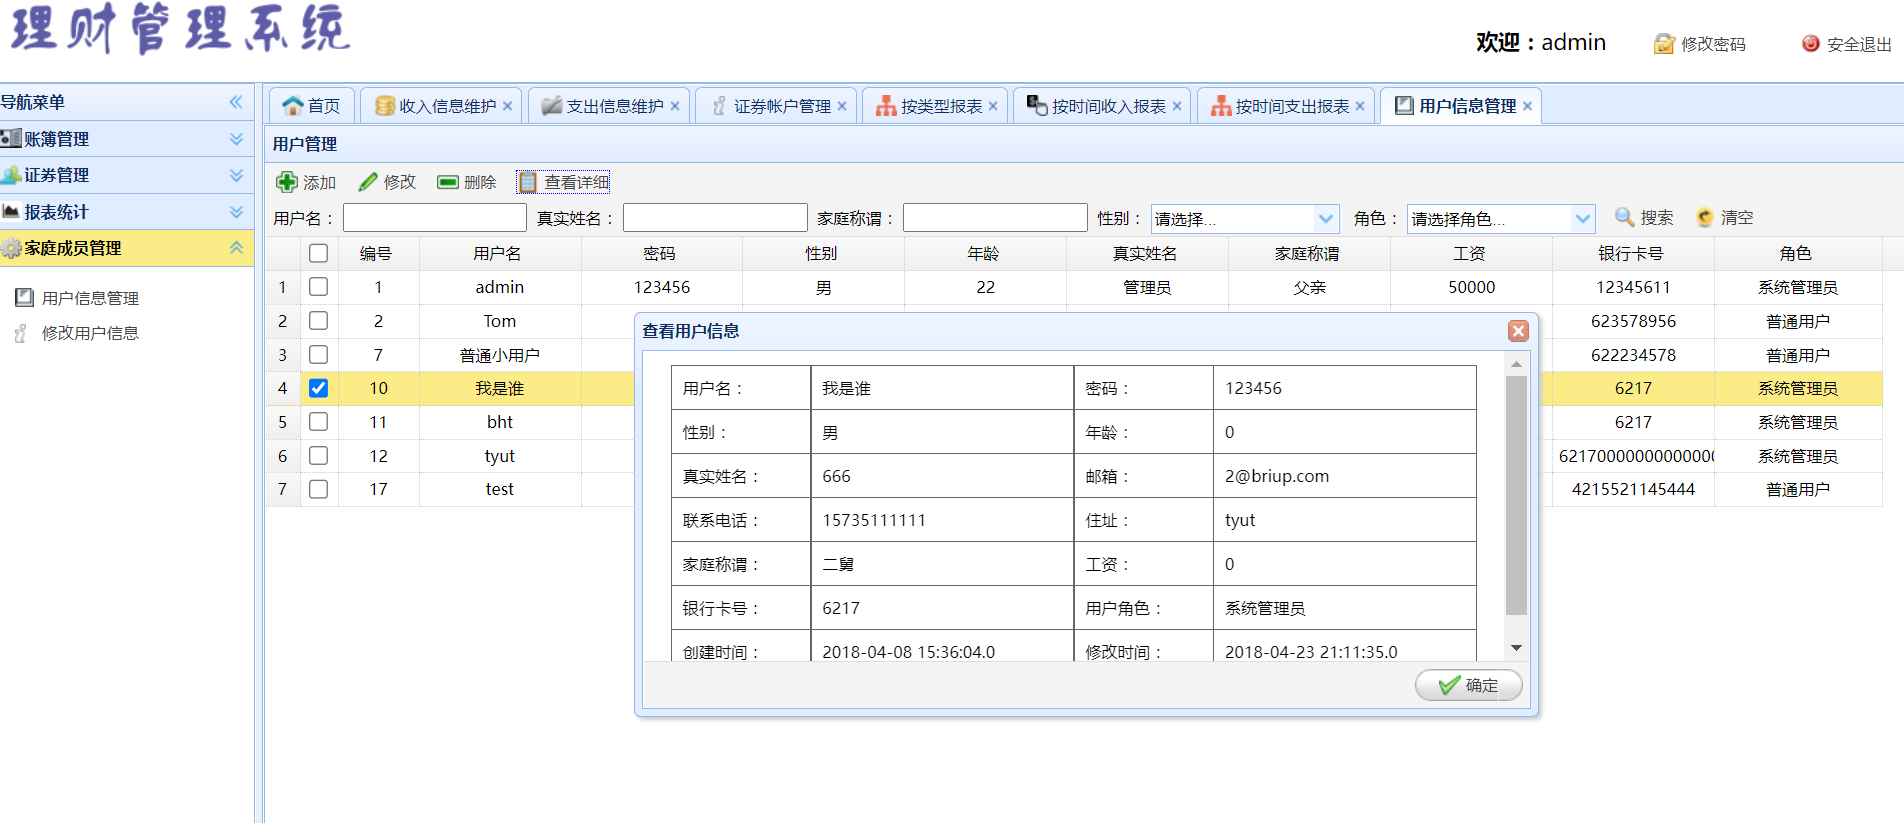
Task: Click the icon beside 用户信息管理 menu entry
Action: [x=24, y=297]
